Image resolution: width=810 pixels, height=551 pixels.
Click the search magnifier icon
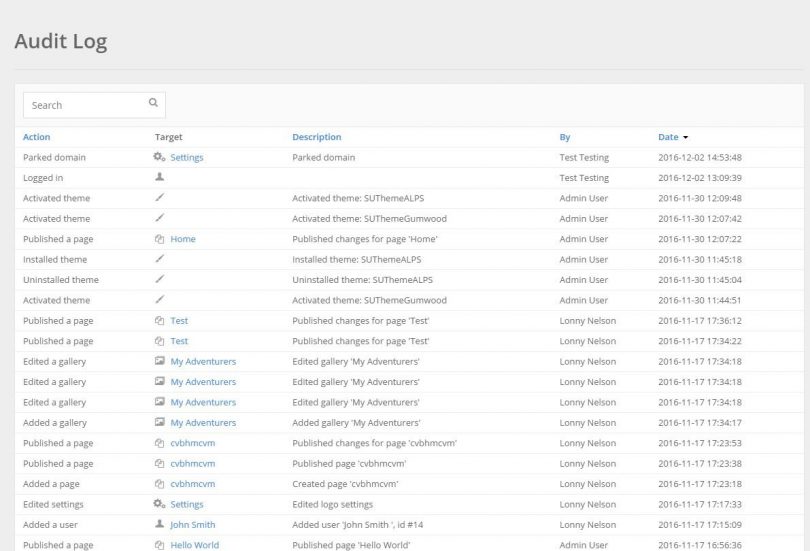153,102
